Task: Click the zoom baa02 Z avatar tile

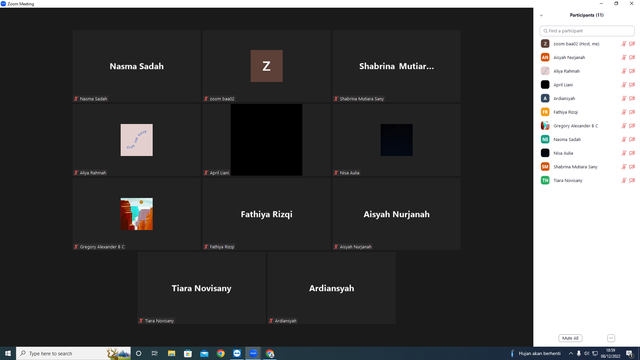Action: click(x=267, y=66)
